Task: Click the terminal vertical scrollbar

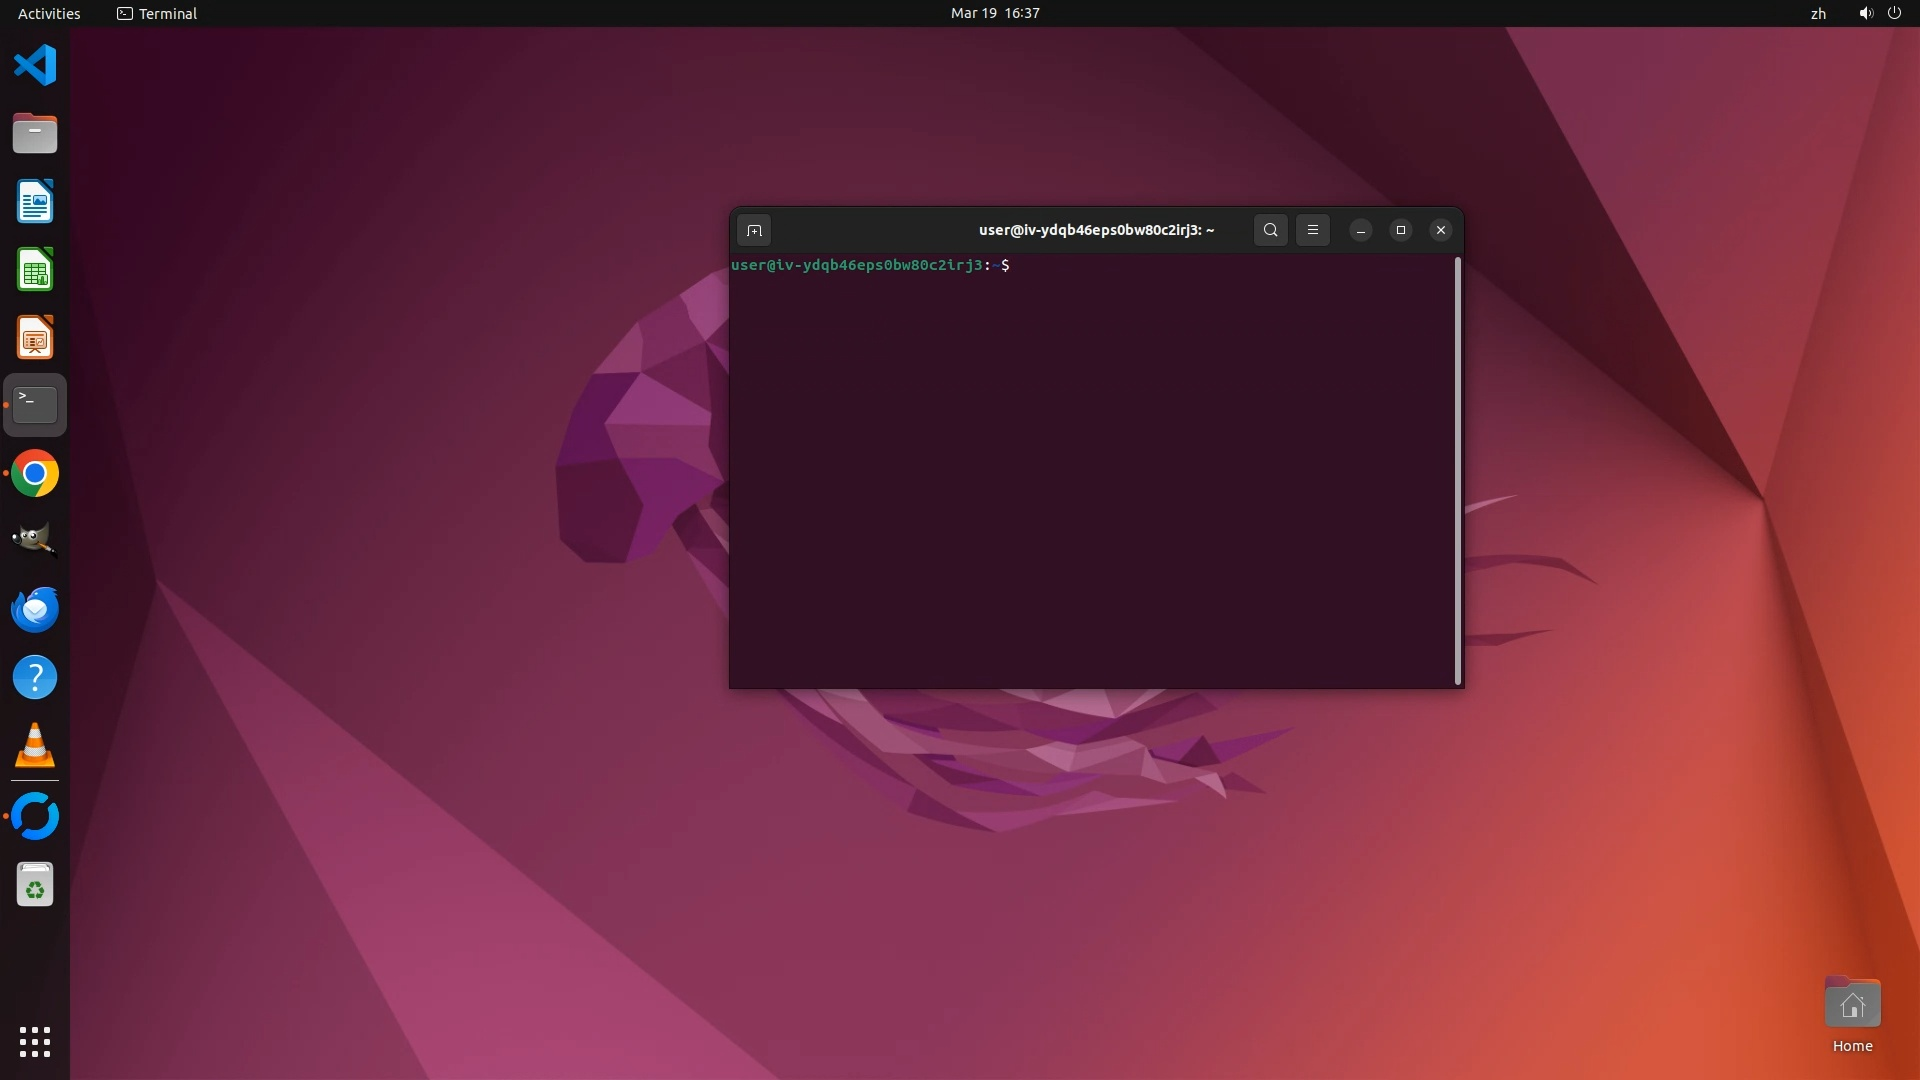Action: pyautogui.click(x=1458, y=470)
